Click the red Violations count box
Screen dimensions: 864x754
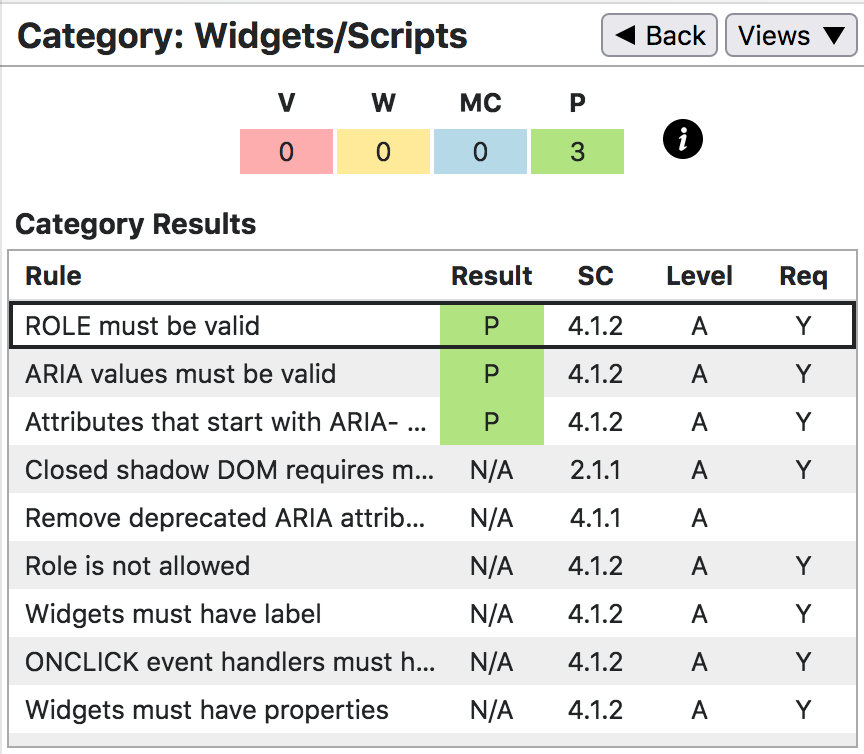[x=286, y=152]
